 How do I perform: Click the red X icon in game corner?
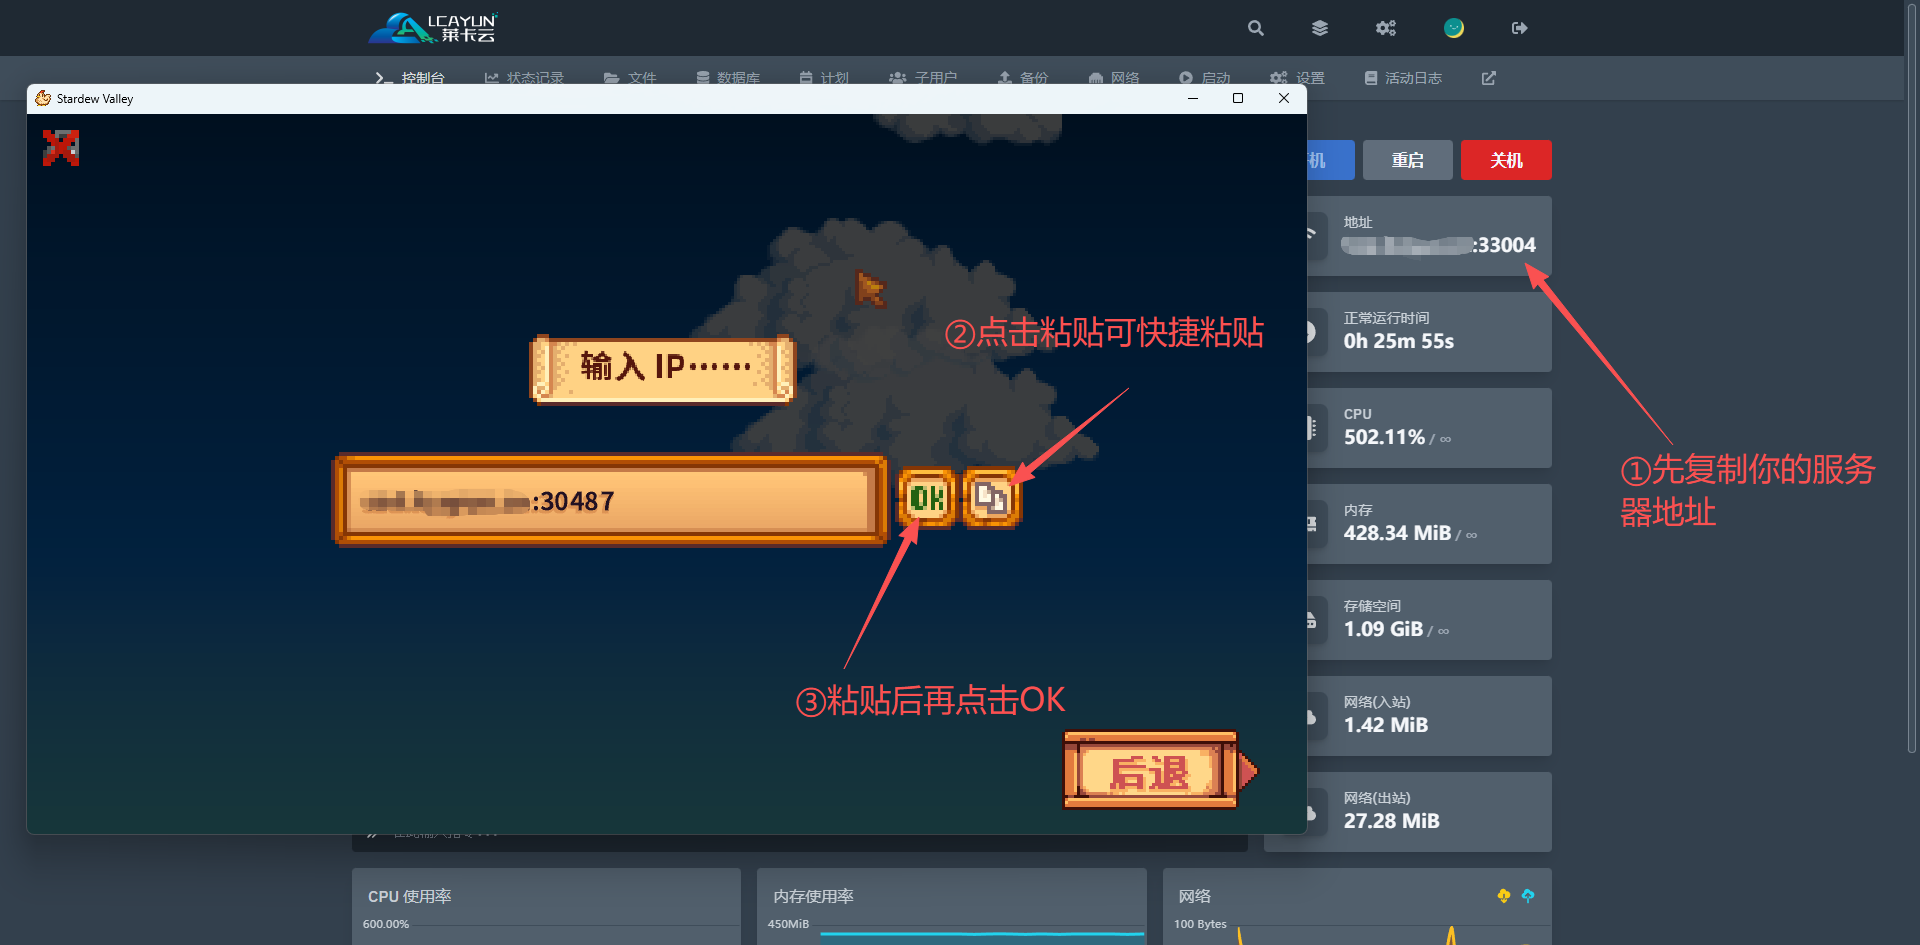click(x=61, y=148)
